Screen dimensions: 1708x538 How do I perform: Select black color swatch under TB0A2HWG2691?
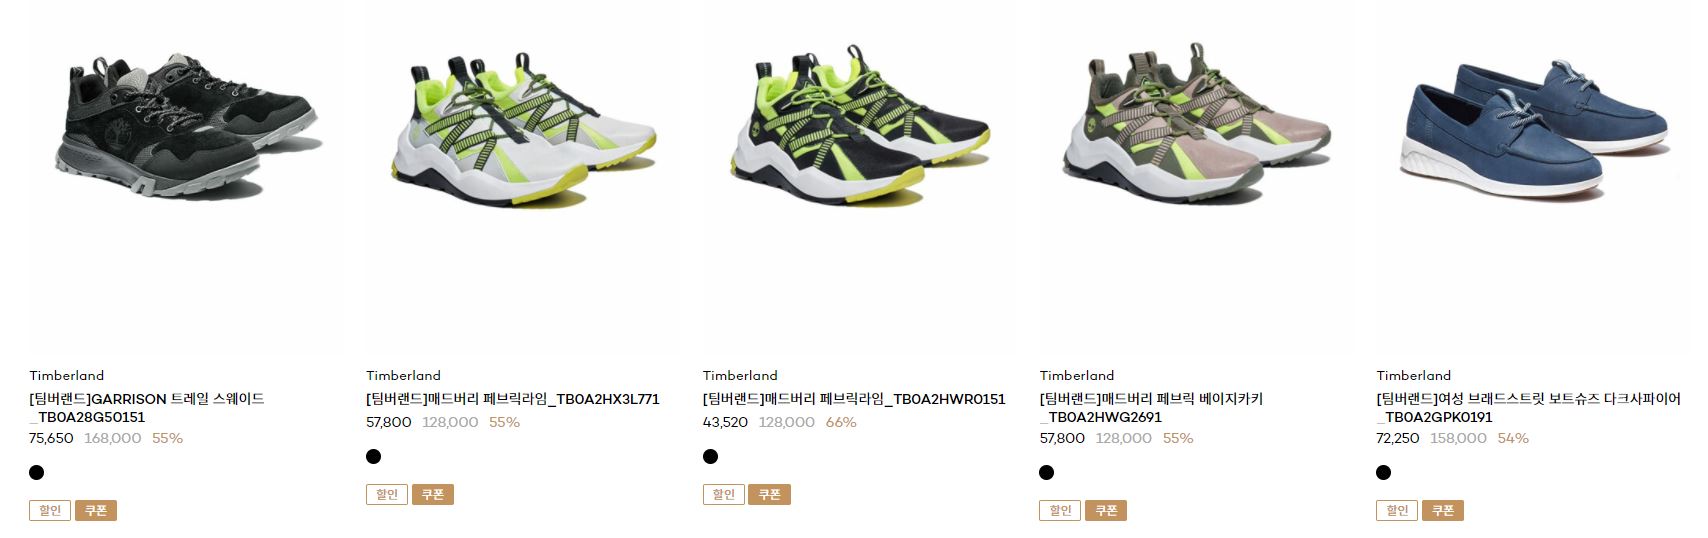point(1047,472)
